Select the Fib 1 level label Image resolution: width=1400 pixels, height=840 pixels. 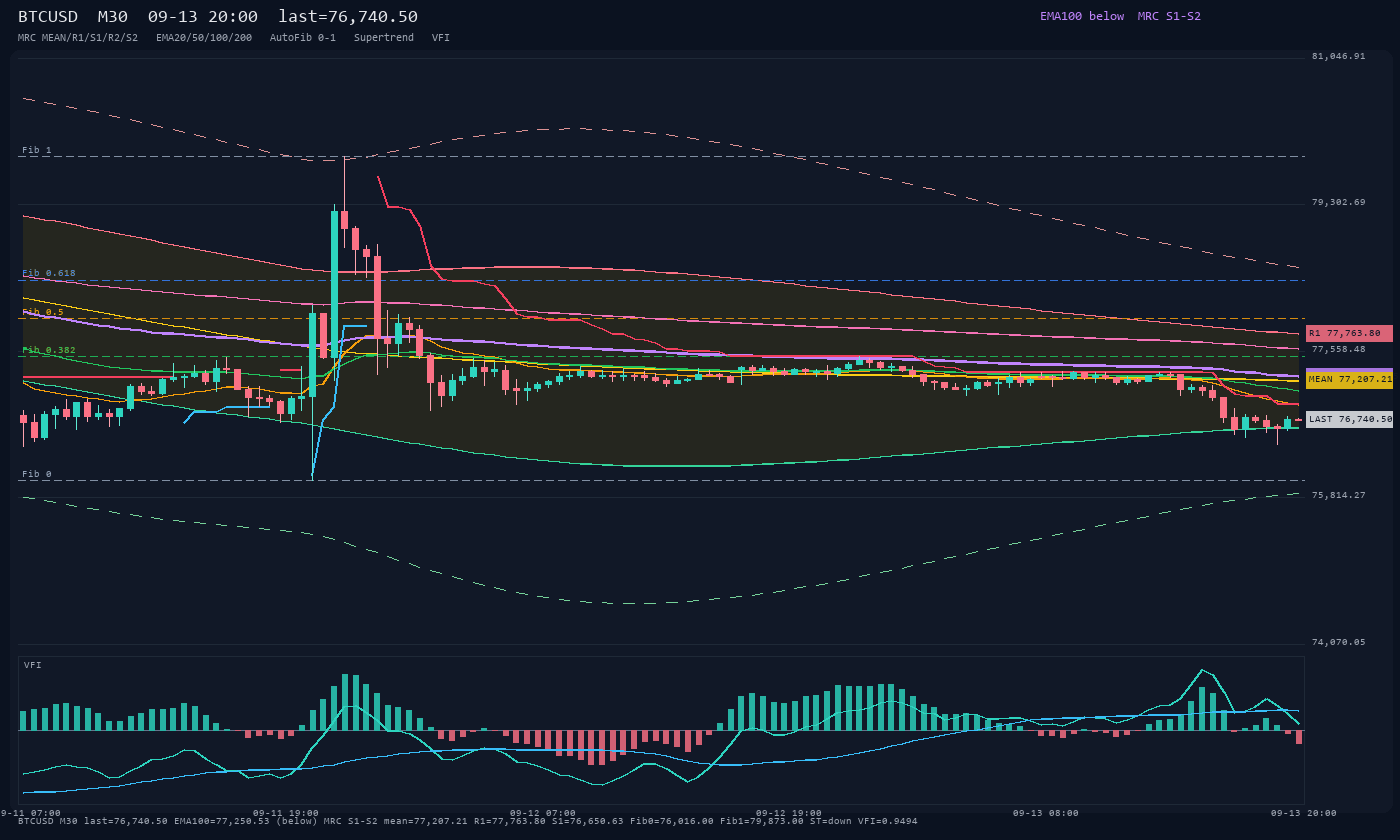[37, 150]
